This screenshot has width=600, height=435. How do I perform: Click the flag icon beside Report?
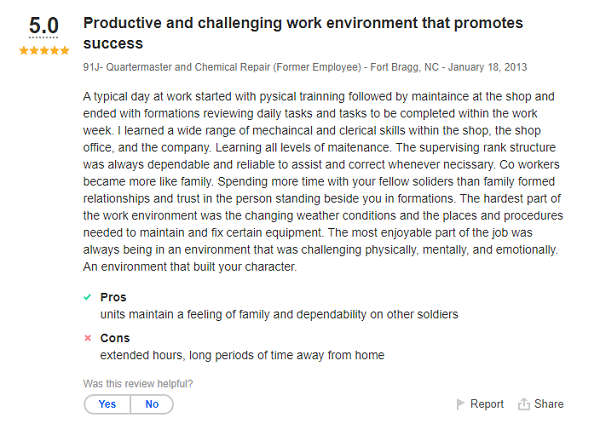click(460, 404)
